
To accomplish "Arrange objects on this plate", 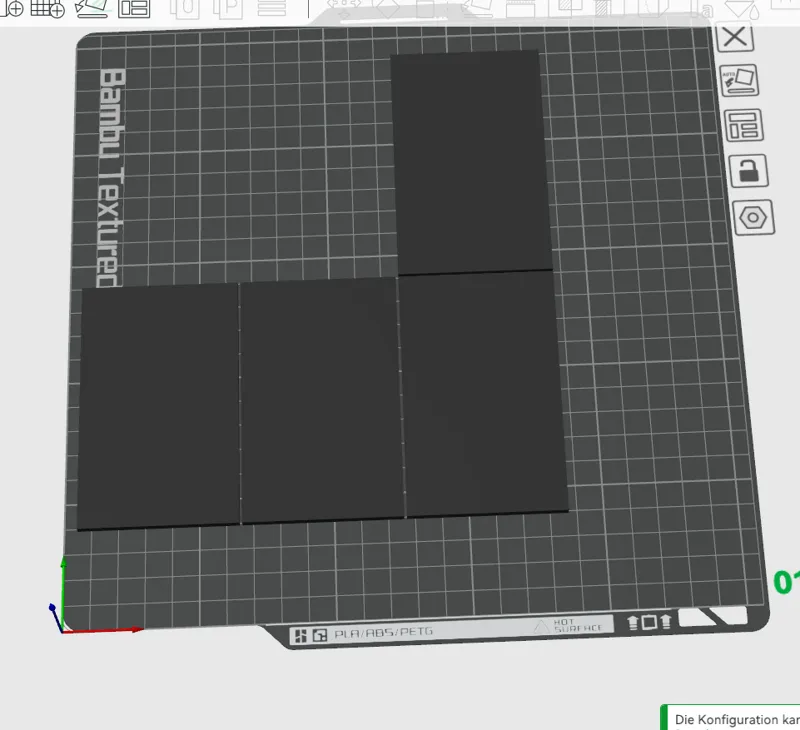I will pos(743,125).
